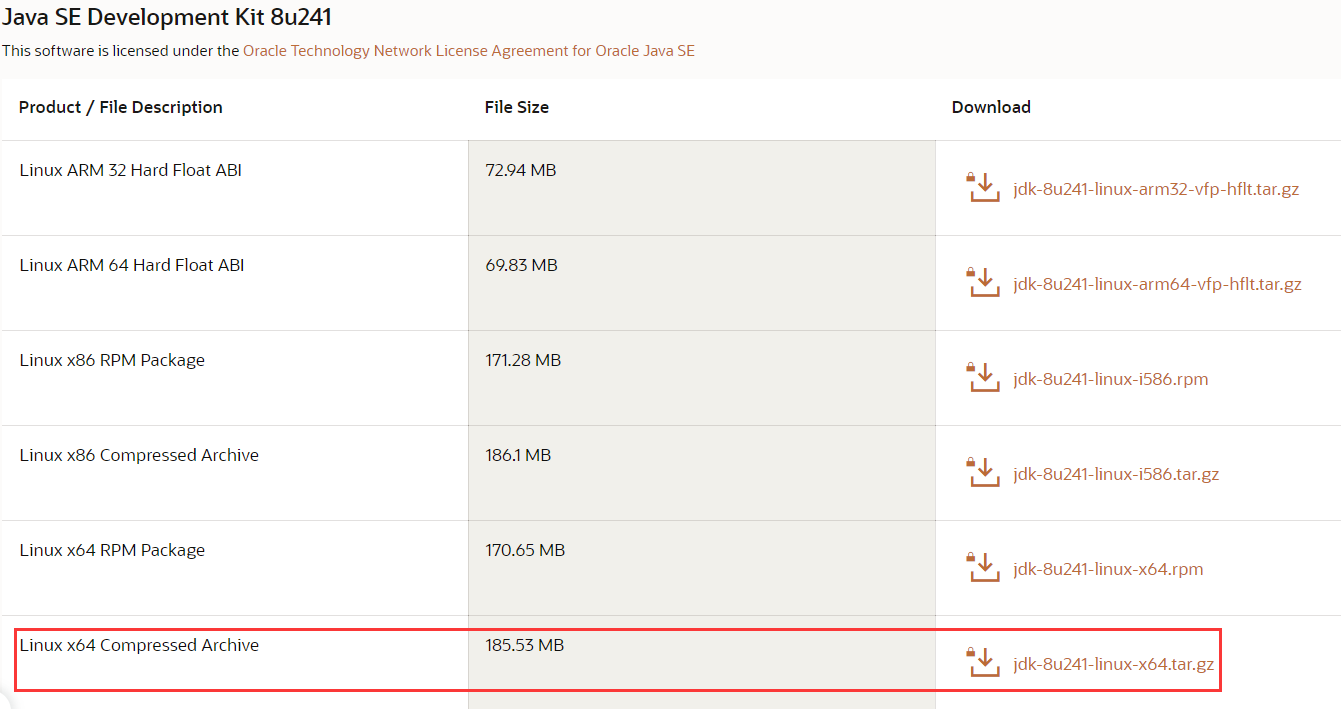Download jdk-8u241-linux-arm64-vfp-hflt.tar.gz
1341x709 pixels.
tap(1157, 284)
